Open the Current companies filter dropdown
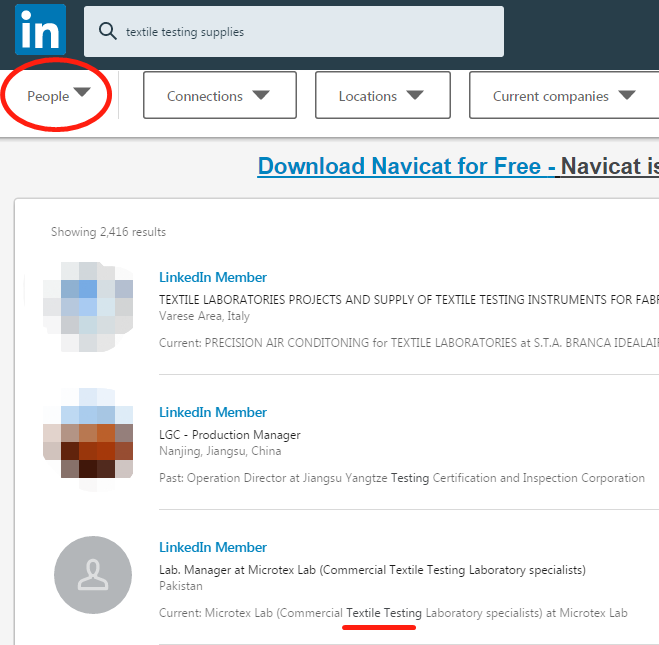Viewport: 659px width, 645px height. [564, 96]
